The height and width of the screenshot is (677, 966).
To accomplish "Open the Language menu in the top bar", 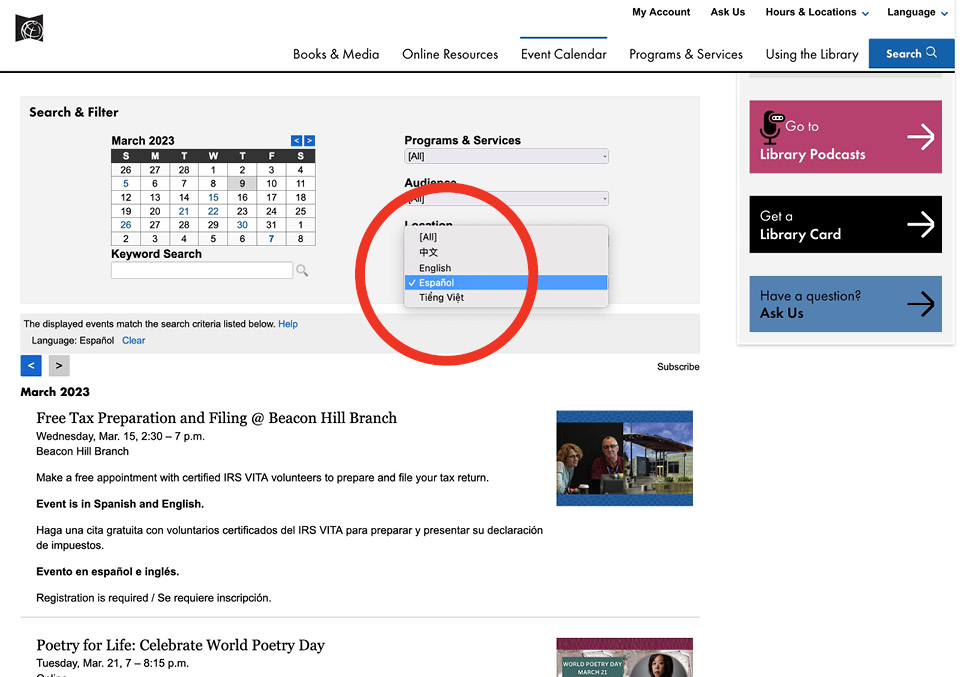I will click(x=916, y=12).
